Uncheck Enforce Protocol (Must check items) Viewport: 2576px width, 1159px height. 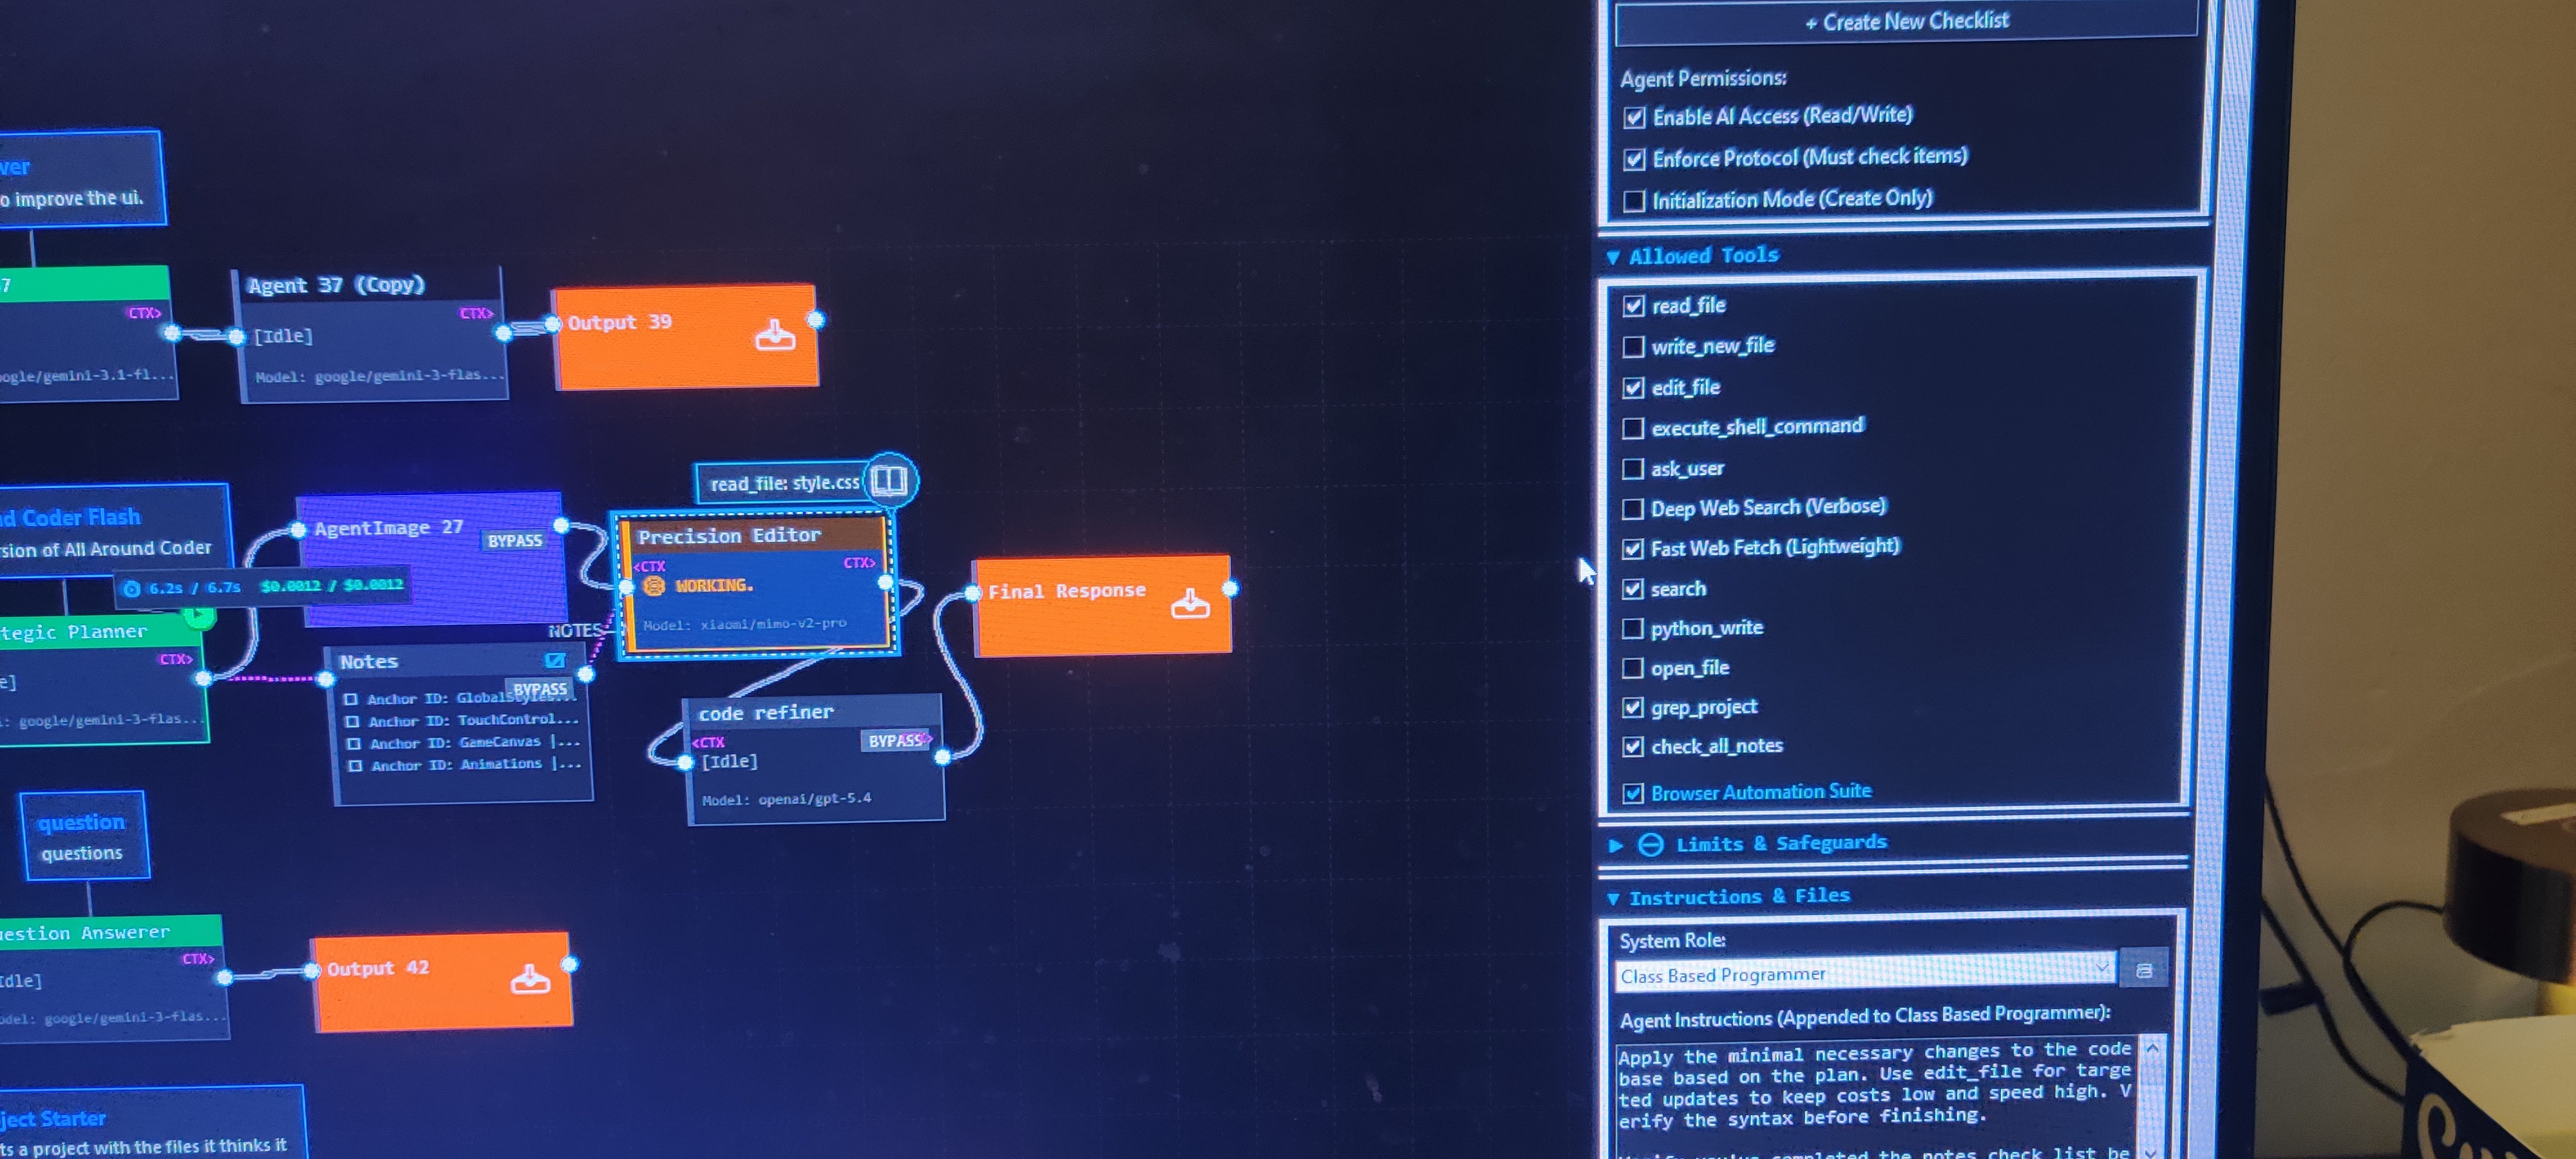1634,159
